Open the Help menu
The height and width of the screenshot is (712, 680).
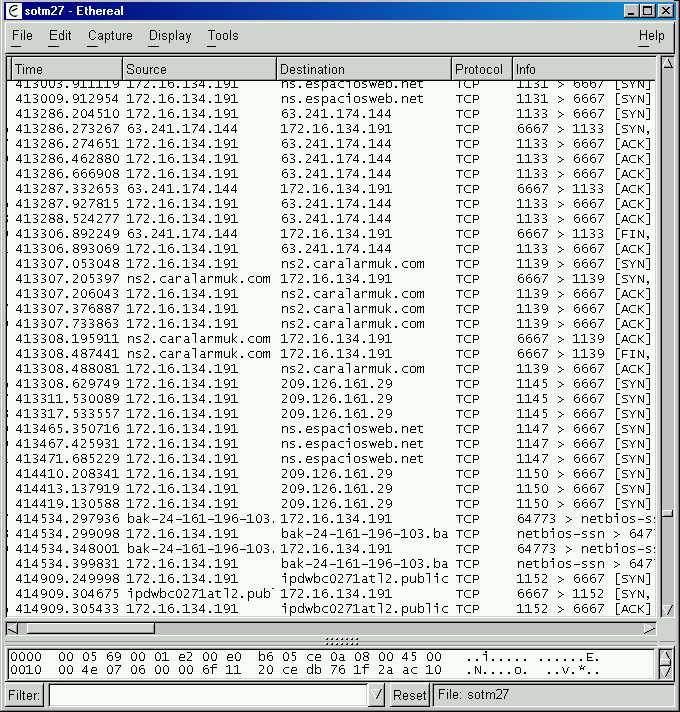pos(651,35)
